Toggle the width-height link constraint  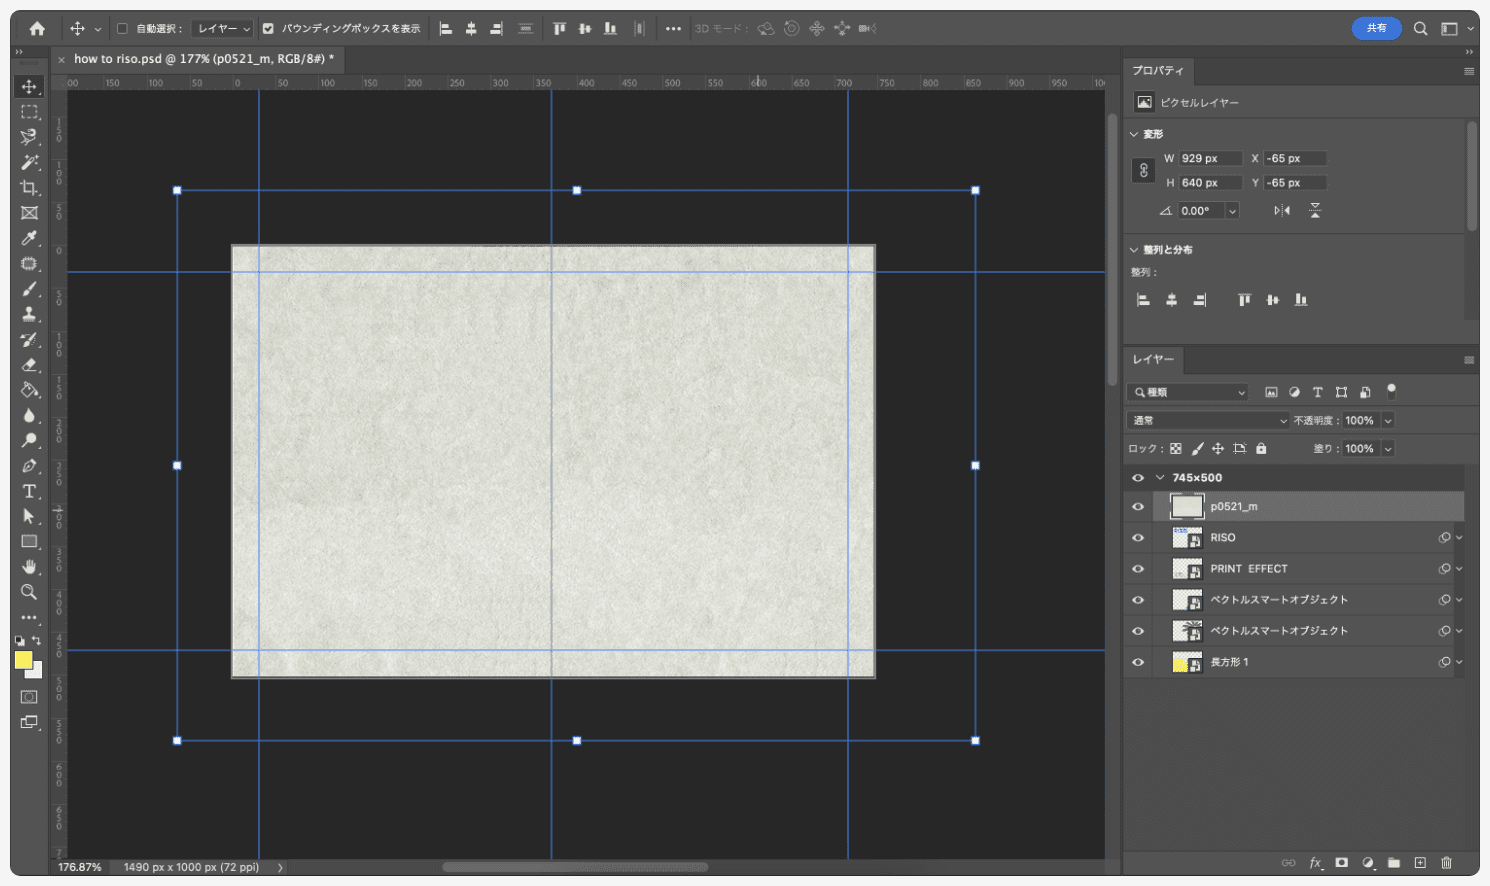(x=1144, y=171)
